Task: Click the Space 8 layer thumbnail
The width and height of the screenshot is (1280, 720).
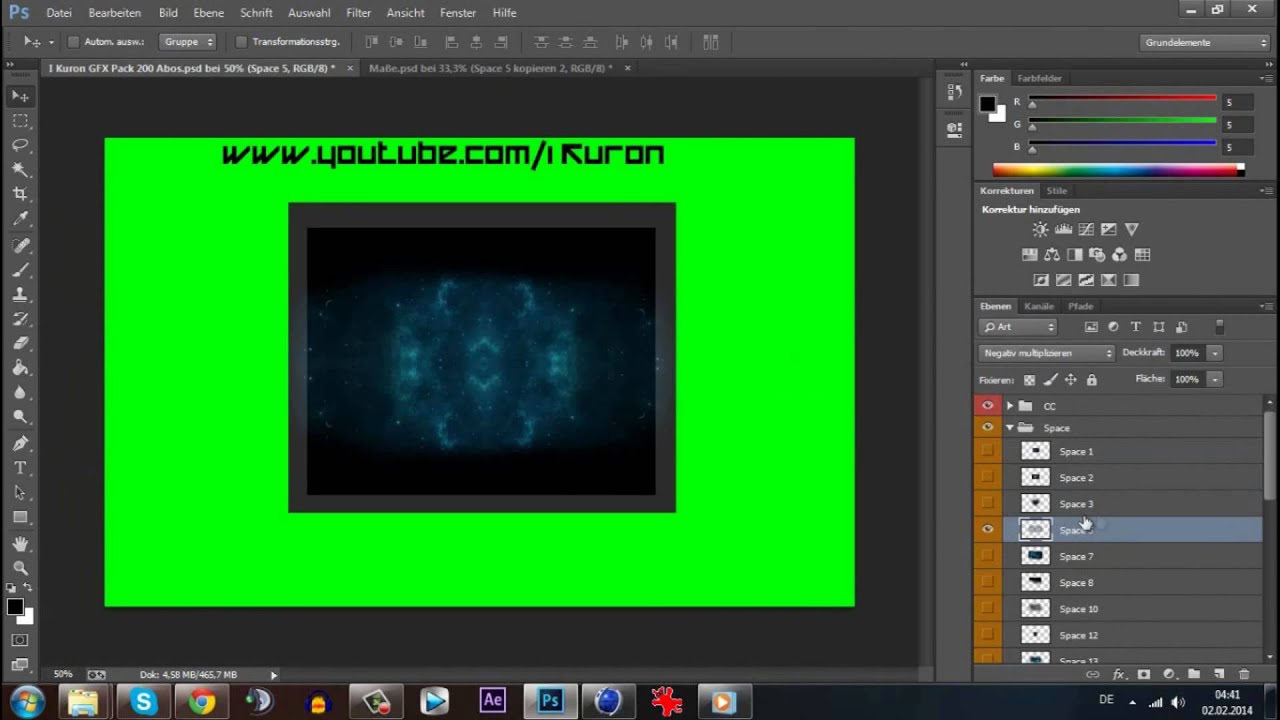Action: [x=1035, y=582]
